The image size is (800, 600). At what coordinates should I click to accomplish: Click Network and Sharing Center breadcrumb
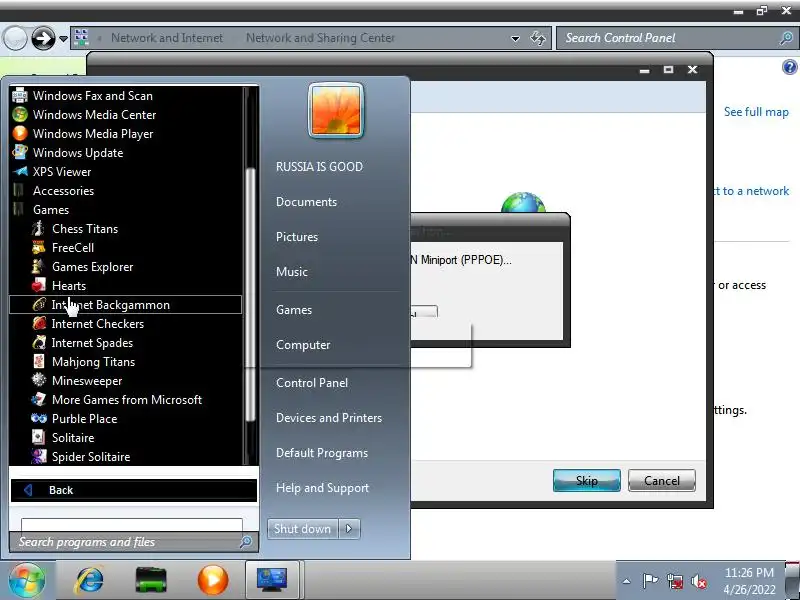tap(320, 38)
